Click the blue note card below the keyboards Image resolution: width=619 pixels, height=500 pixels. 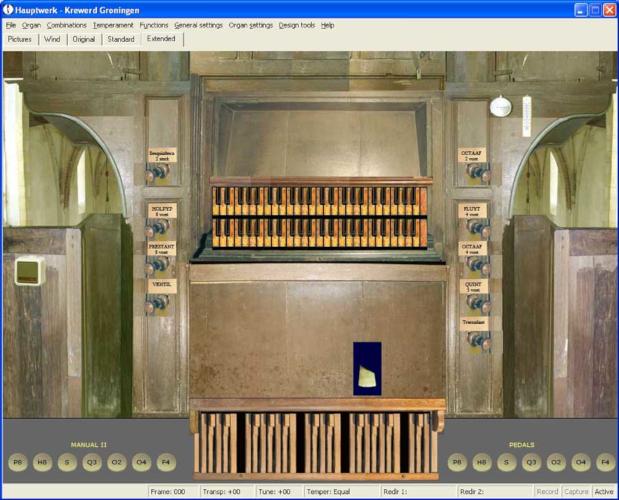click(x=367, y=369)
